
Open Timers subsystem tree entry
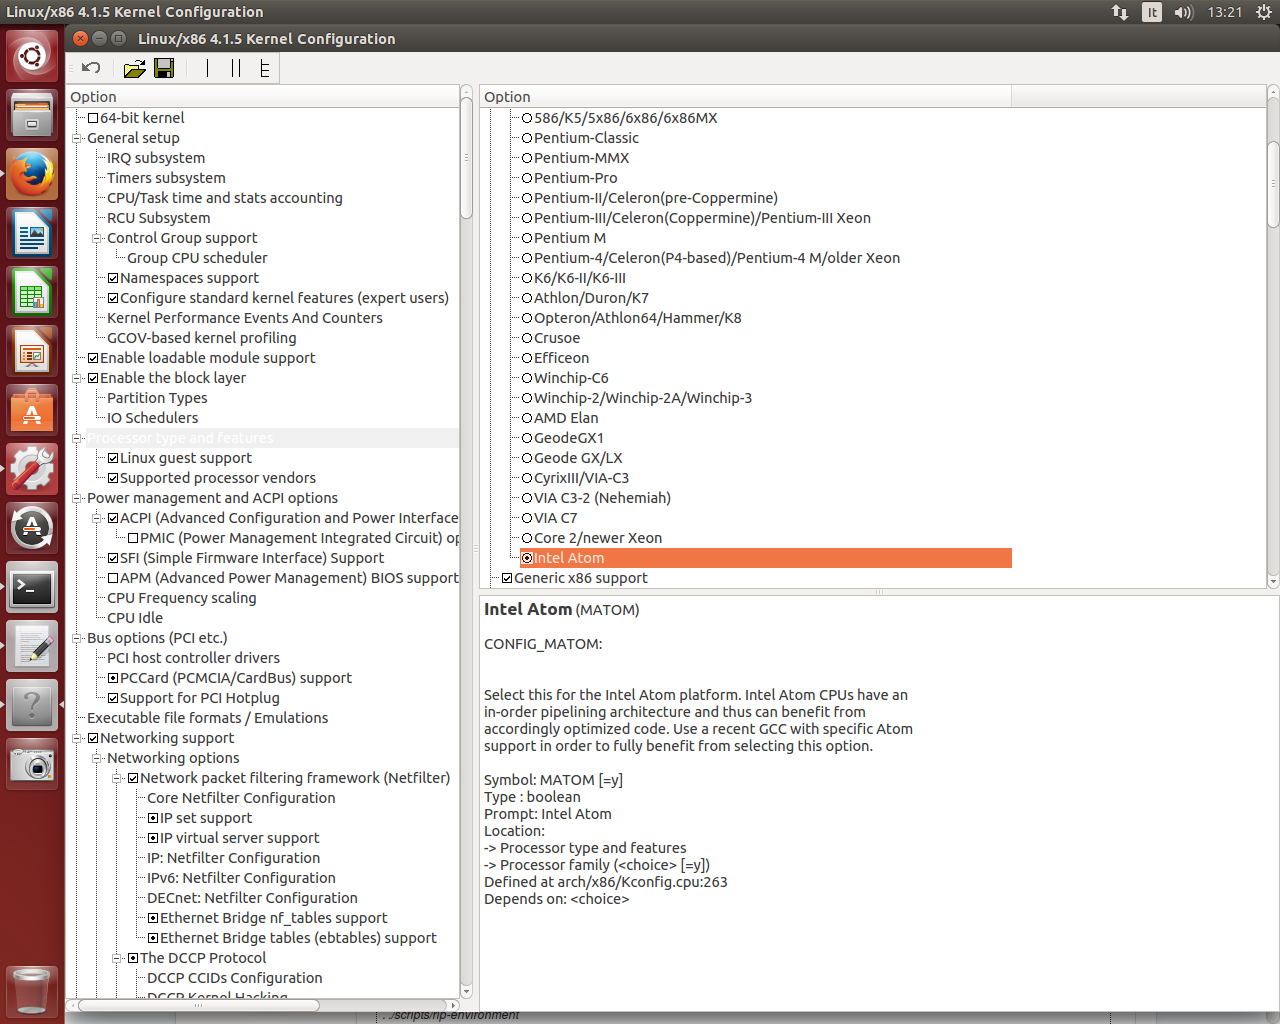[x=166, y=178]
